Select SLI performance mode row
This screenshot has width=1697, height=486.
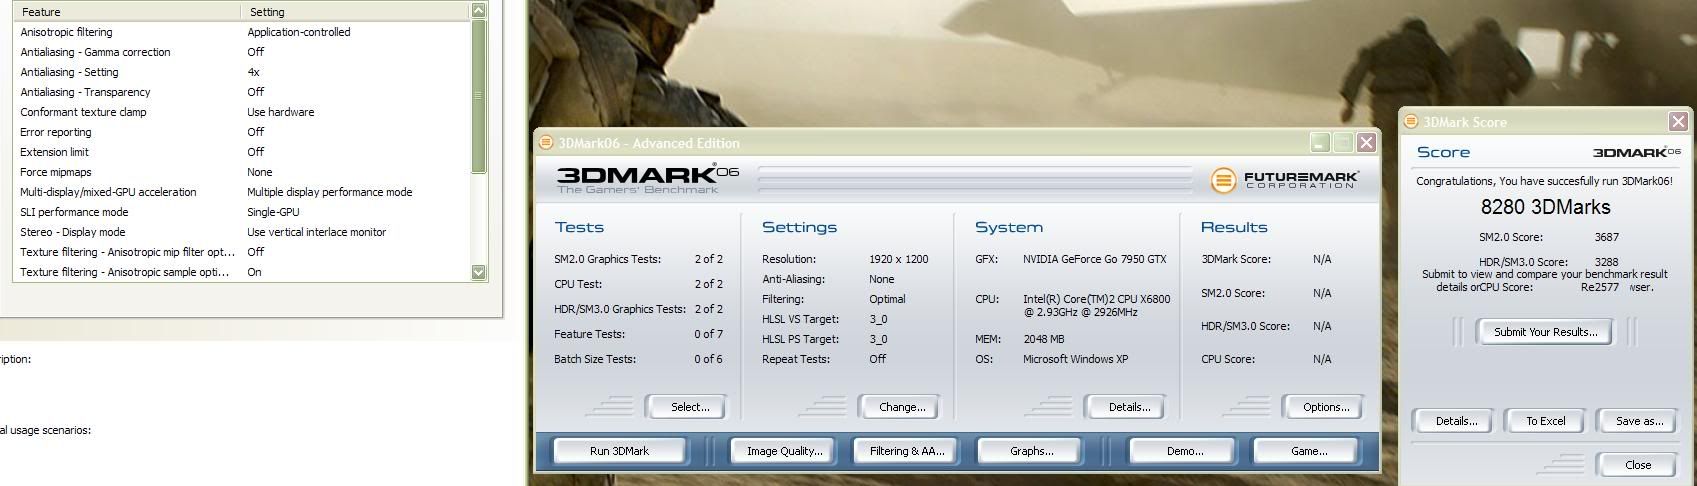(x=240, y=212)
